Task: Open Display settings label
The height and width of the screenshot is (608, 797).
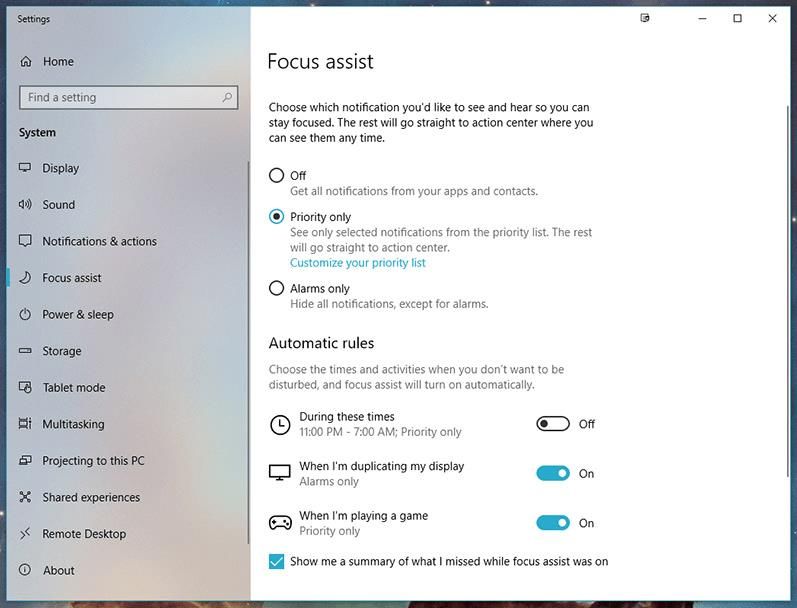Action: pos(60,168)
